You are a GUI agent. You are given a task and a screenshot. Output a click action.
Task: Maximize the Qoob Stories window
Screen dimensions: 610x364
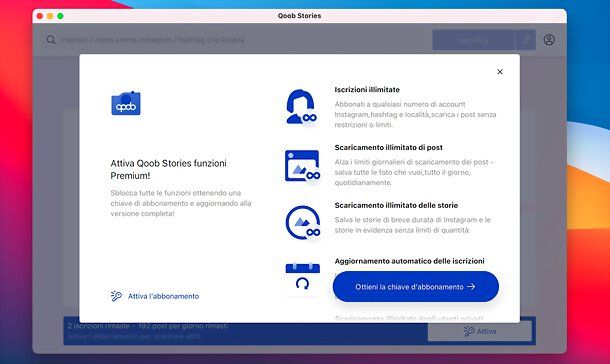pyautogui.click(x=60, y=16)
